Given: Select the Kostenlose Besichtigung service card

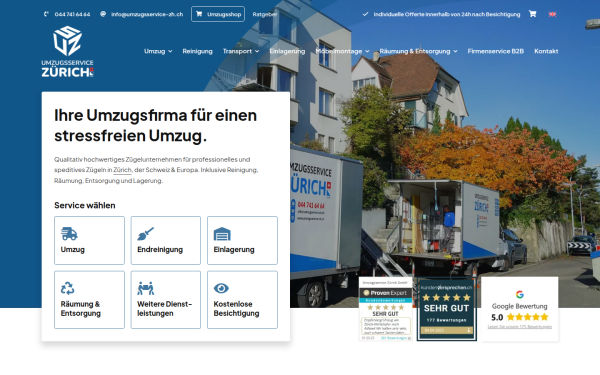Looking at the screenshot, I should [242, 300].
